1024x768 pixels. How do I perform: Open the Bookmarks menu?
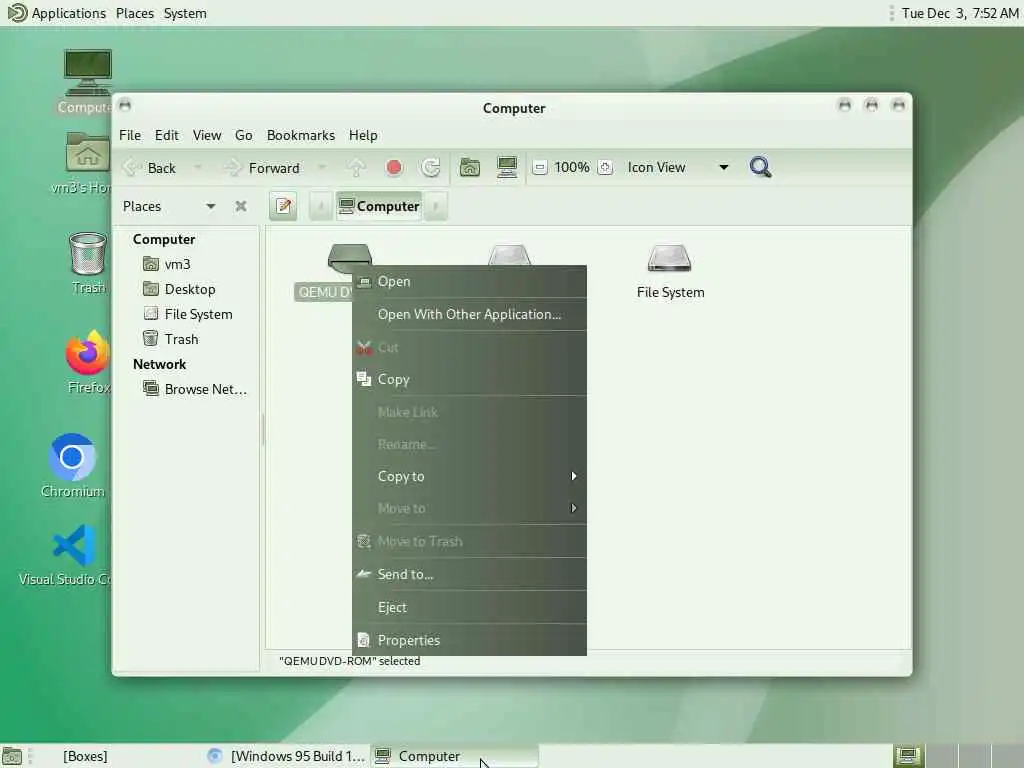coord(301,135)
